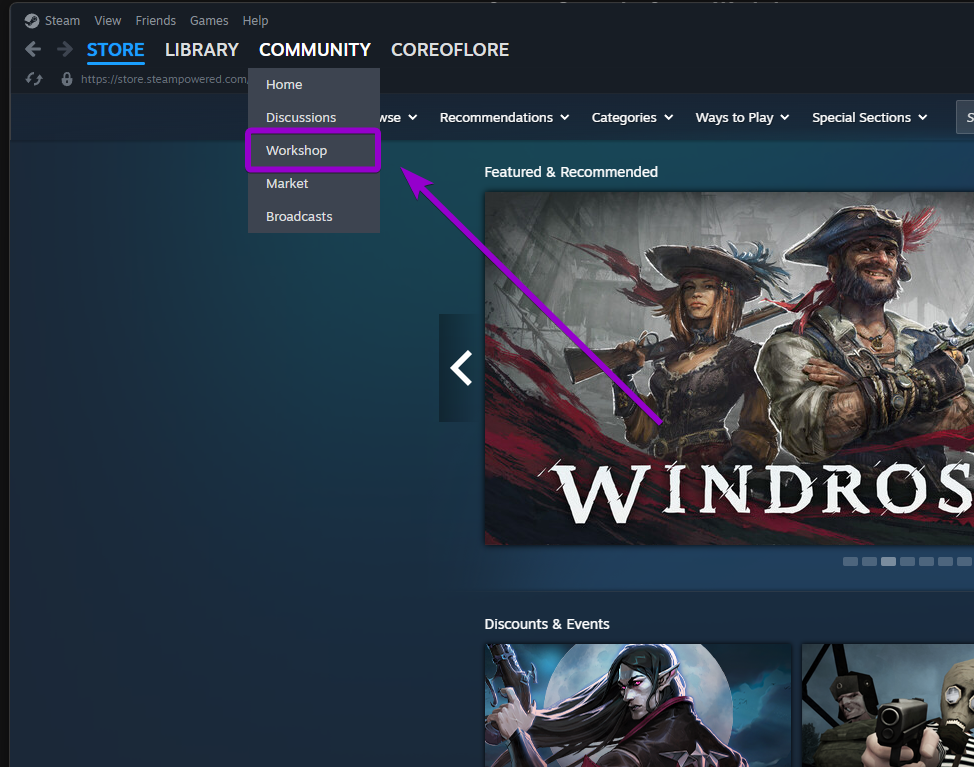
Task: Open the View menu
Action: coord(107,20)
